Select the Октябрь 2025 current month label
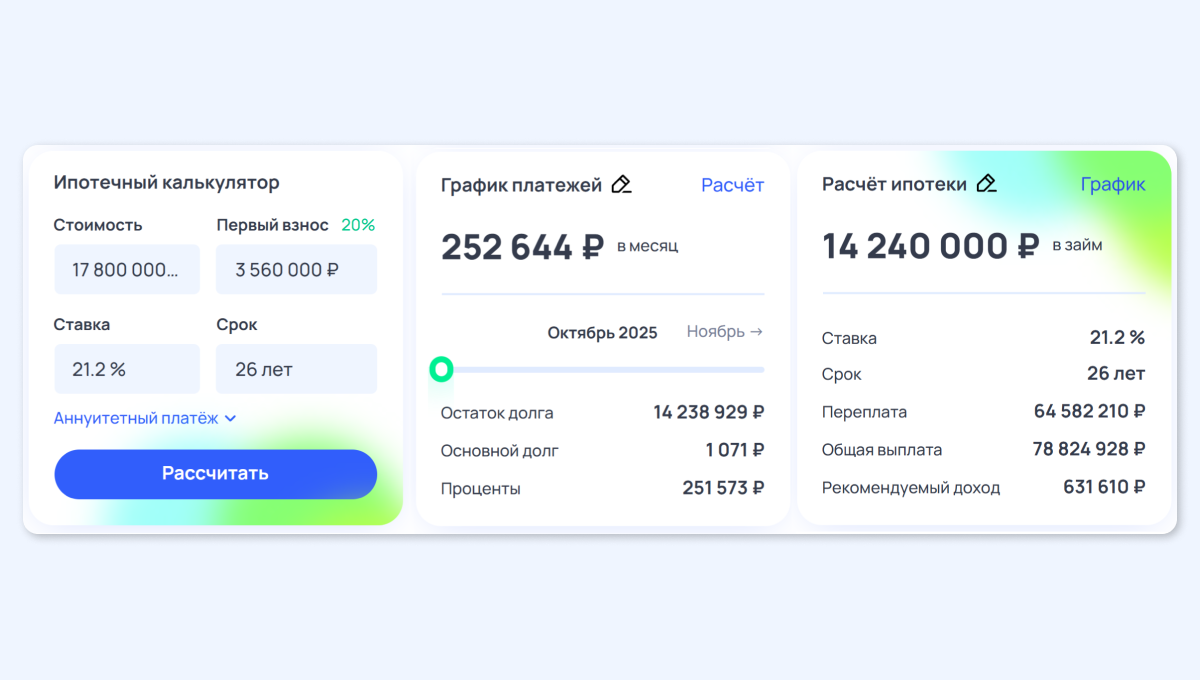 [602, 333]
